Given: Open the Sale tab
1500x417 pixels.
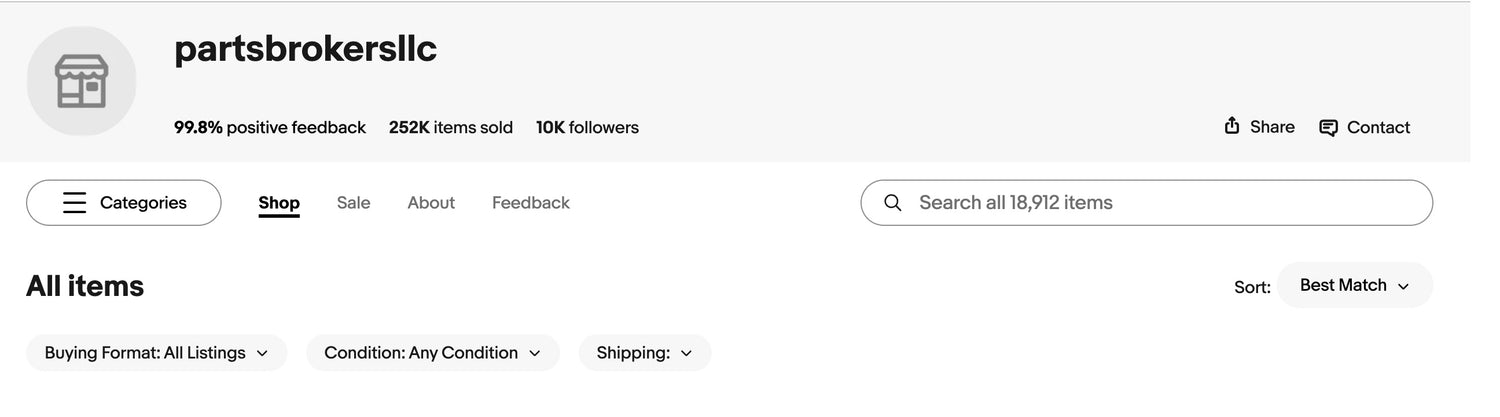Looking at the screenshot, I should (x=353, y=203).
